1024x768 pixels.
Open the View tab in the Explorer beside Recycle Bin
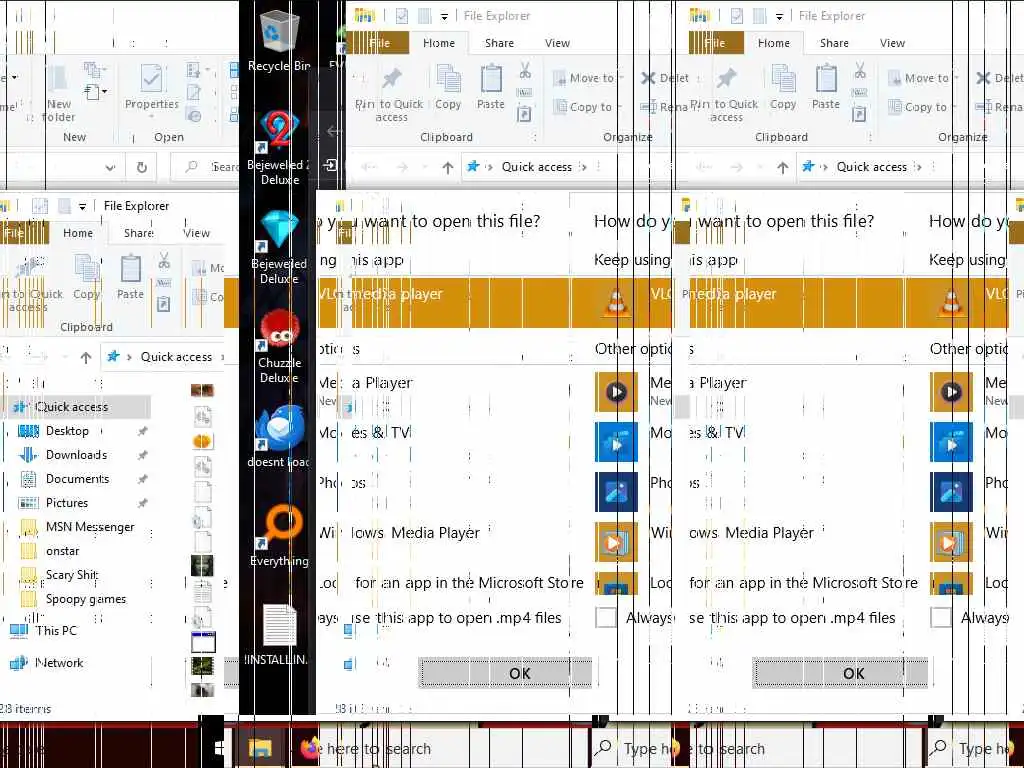click(x=557, y=43)
